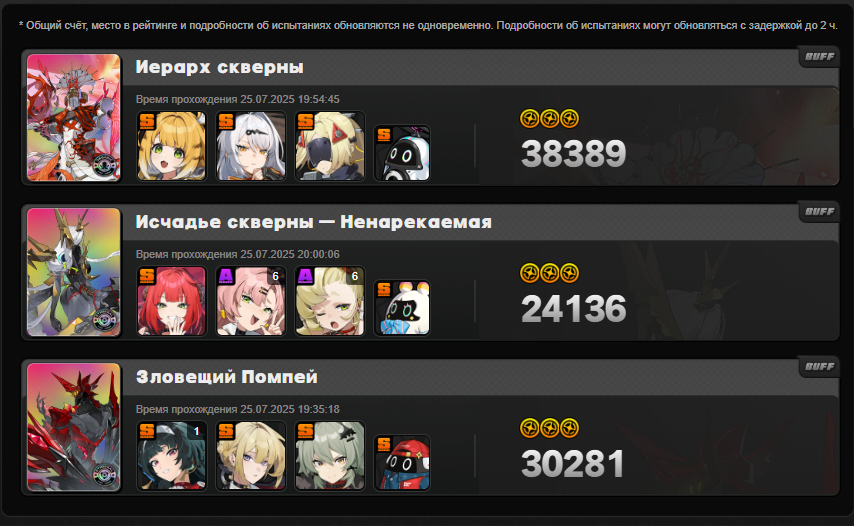The height and width of the screenshot is (526, 854).
Task: Select Иерарх скверны boss thumbnail
Action: pyautogui.click(x=74, y=117)
